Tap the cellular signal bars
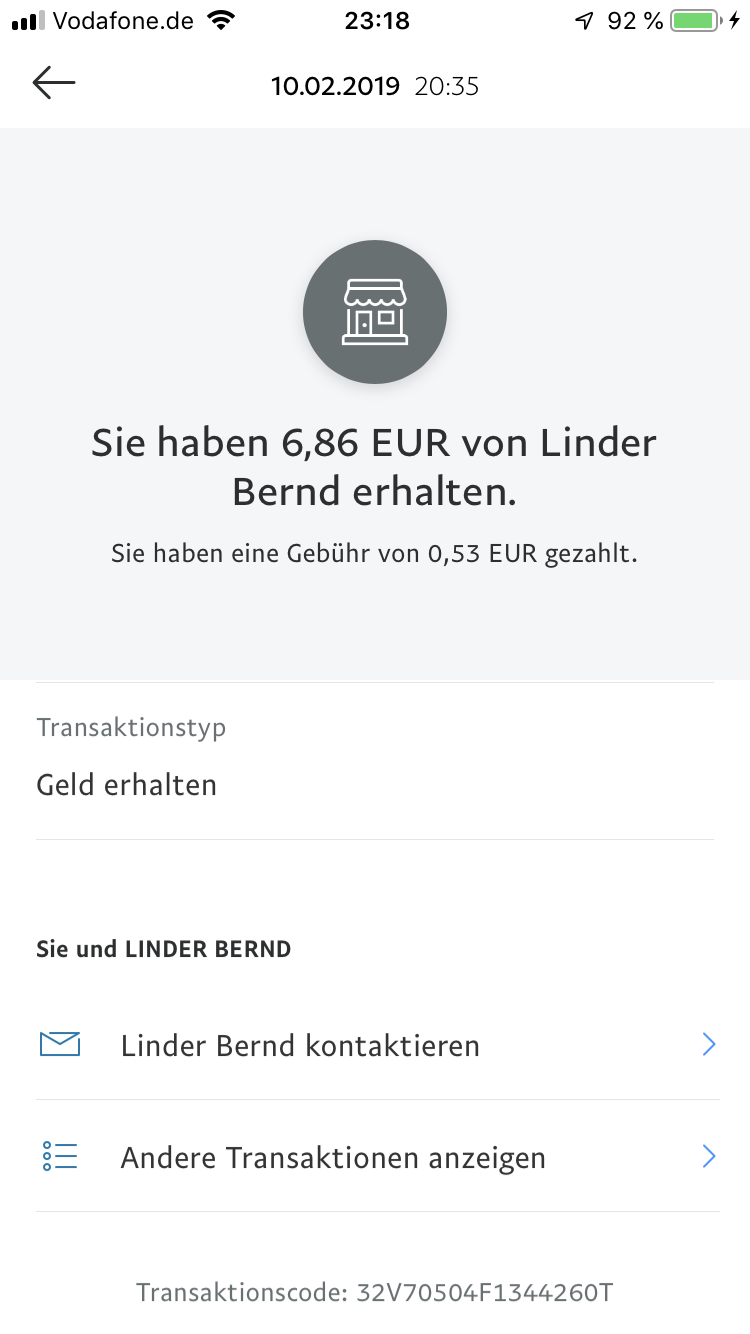 [x=28, y=21]
